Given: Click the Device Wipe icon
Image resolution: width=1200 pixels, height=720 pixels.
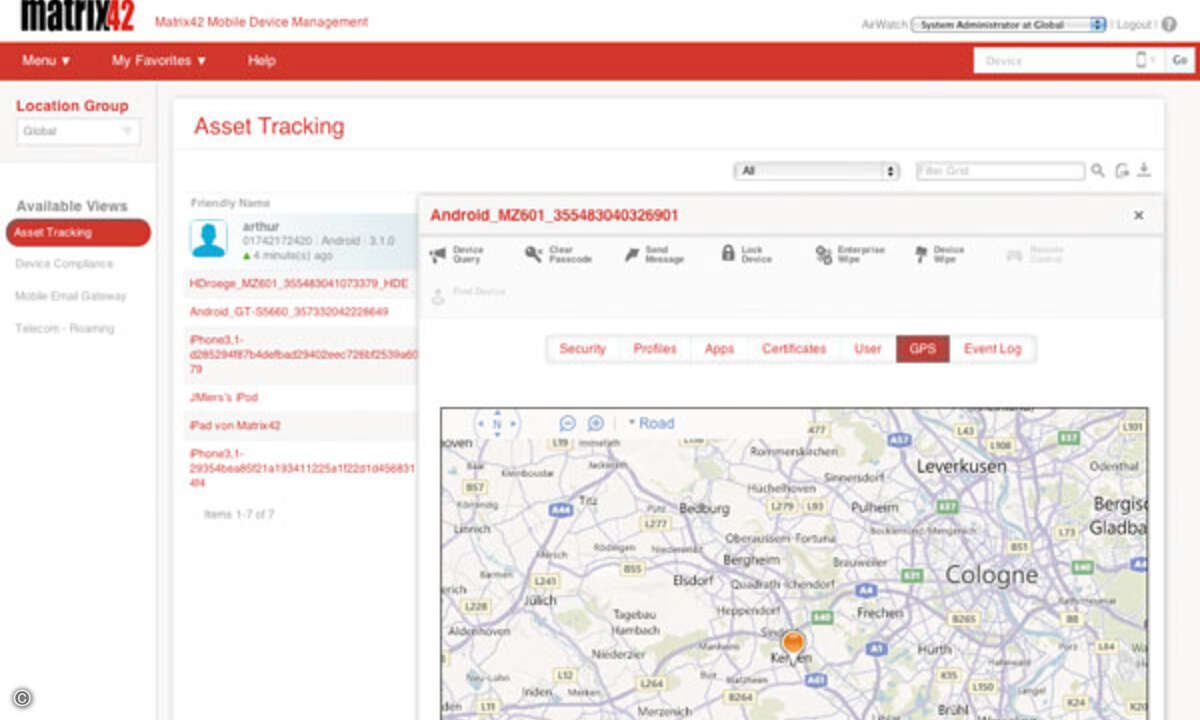Looking at the screenshot, I should [921, 255].
